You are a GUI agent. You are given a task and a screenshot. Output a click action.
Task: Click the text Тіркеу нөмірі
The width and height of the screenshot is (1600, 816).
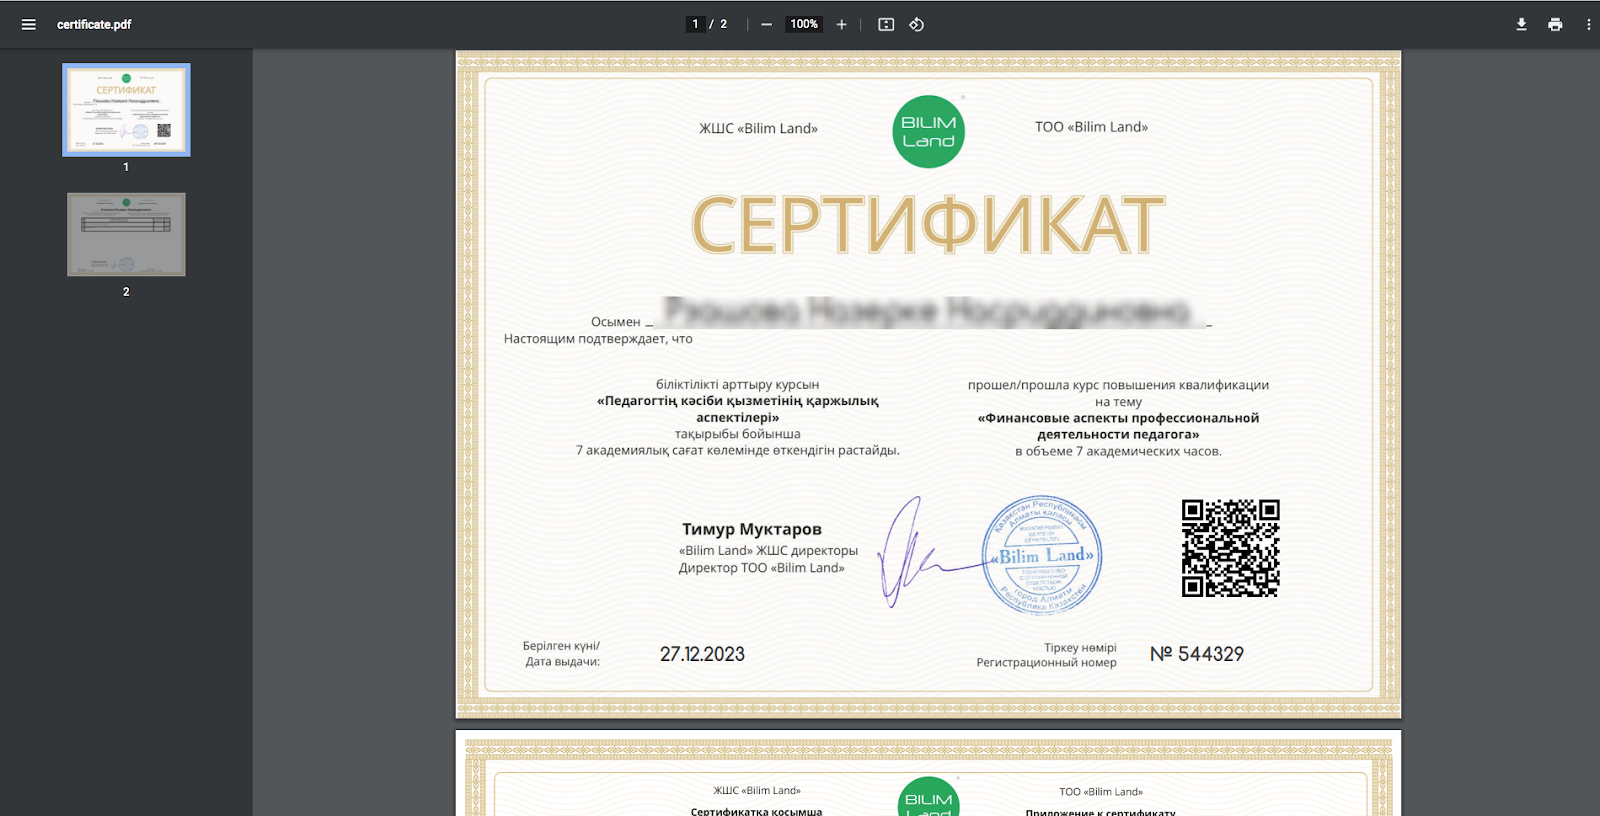tap(1080, 648)
